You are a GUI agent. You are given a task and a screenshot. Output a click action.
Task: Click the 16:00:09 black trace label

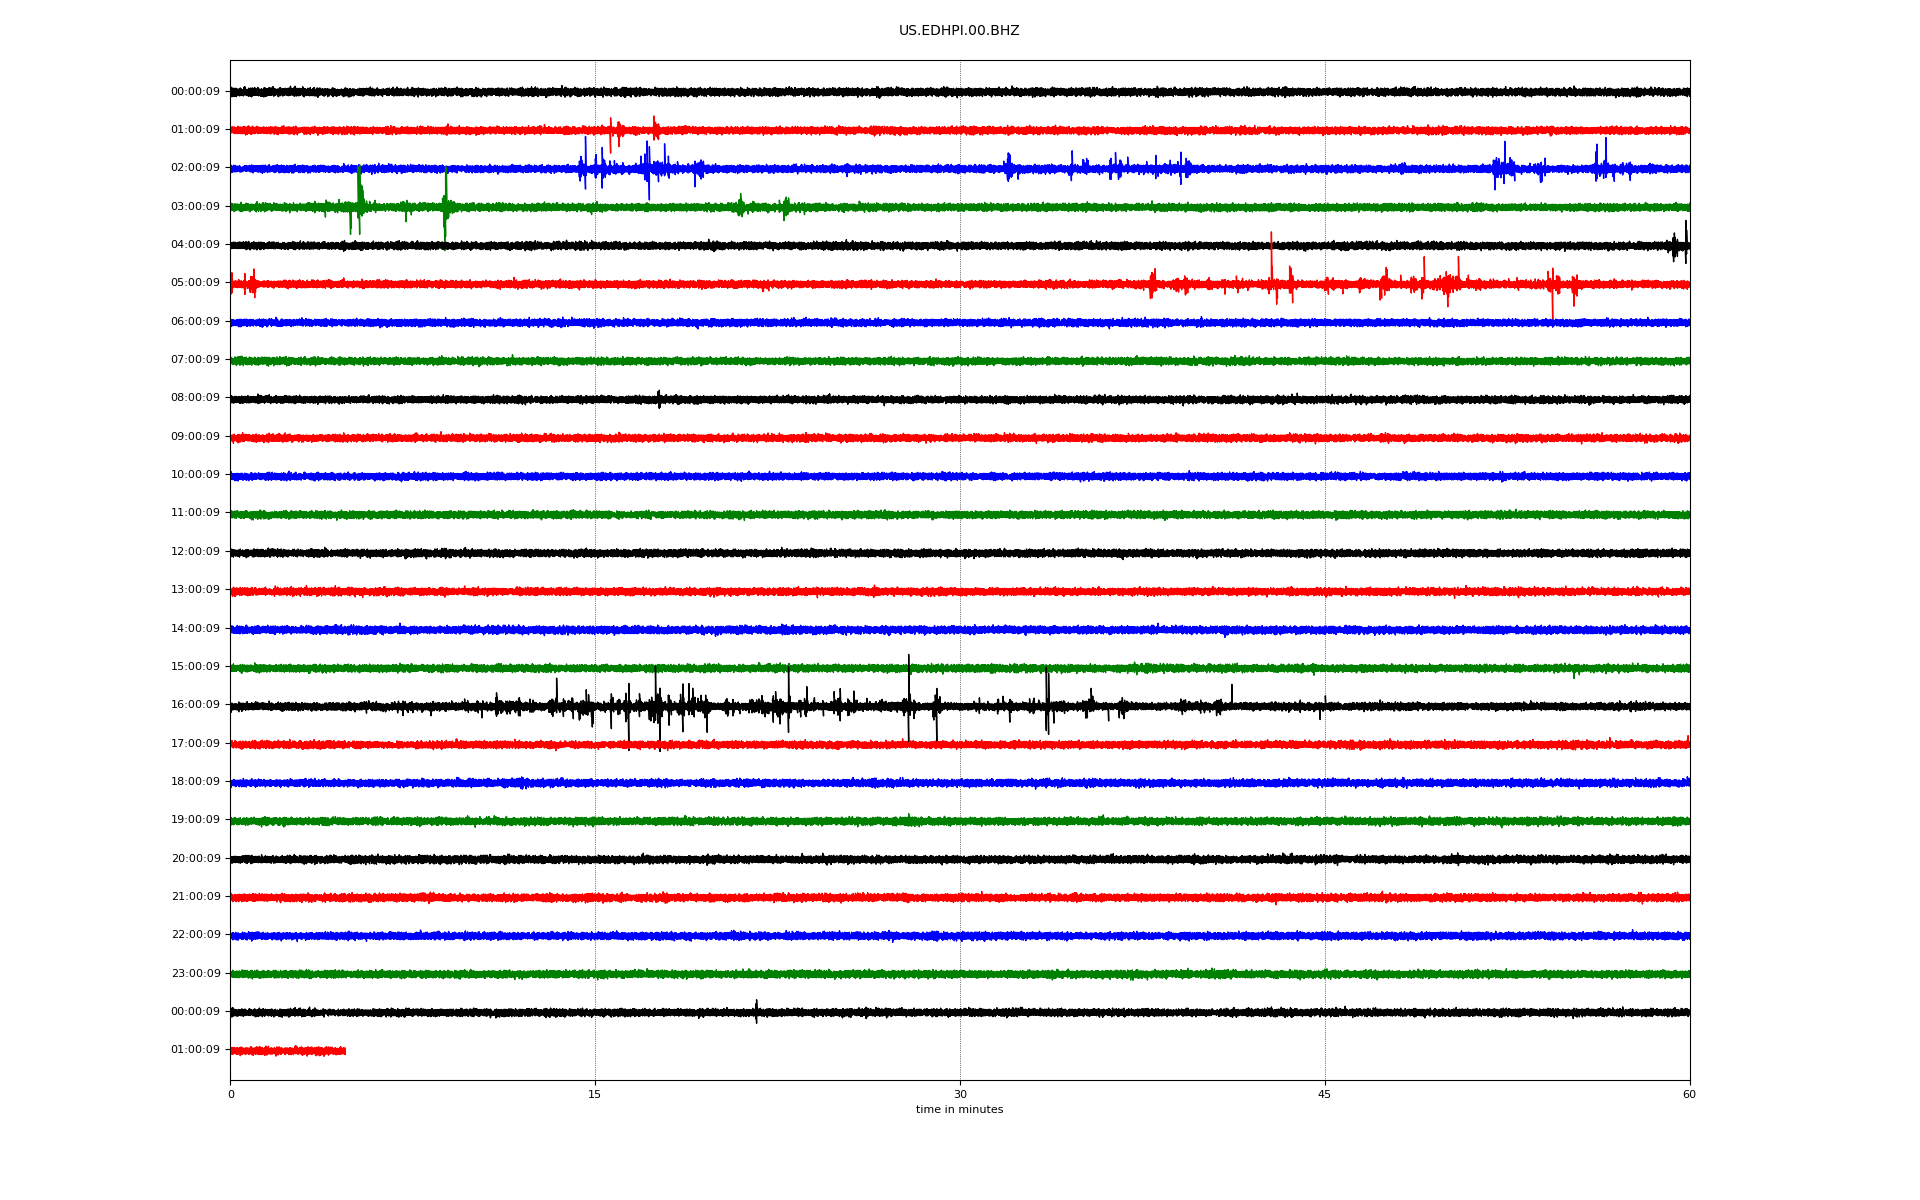[x=195, y=705]
